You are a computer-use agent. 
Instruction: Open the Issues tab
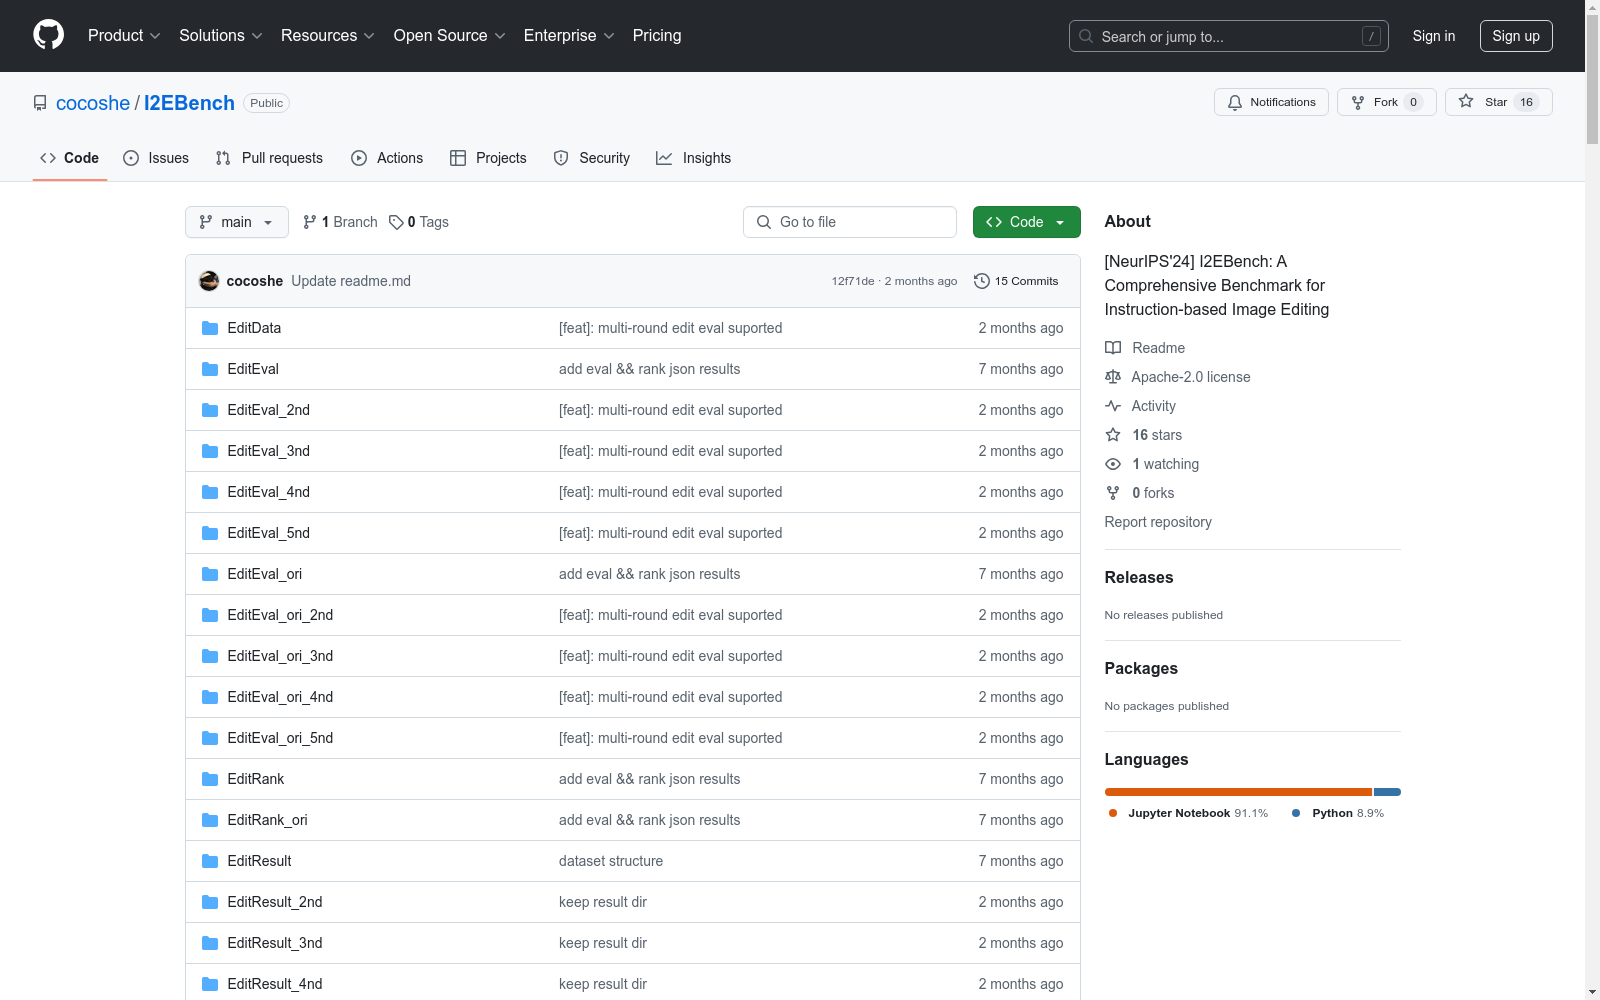click(x=156, y=158)
